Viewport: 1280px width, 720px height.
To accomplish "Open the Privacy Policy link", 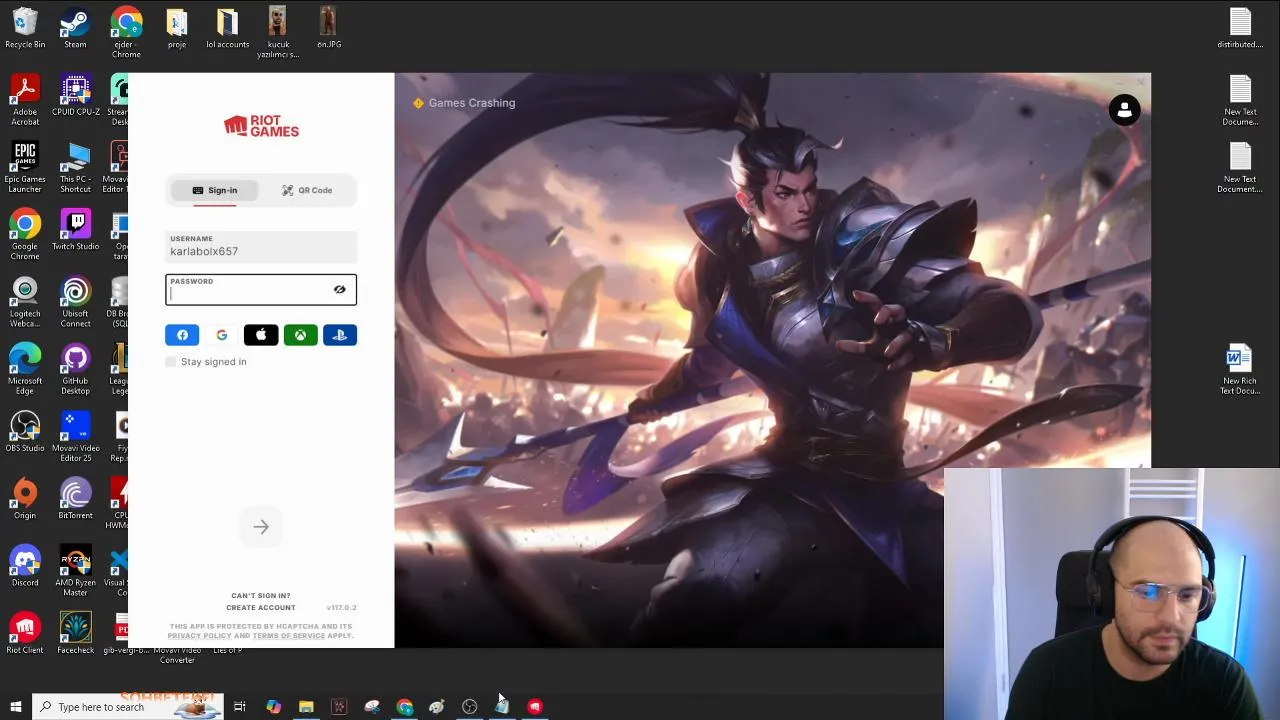I will pos(199,636).
